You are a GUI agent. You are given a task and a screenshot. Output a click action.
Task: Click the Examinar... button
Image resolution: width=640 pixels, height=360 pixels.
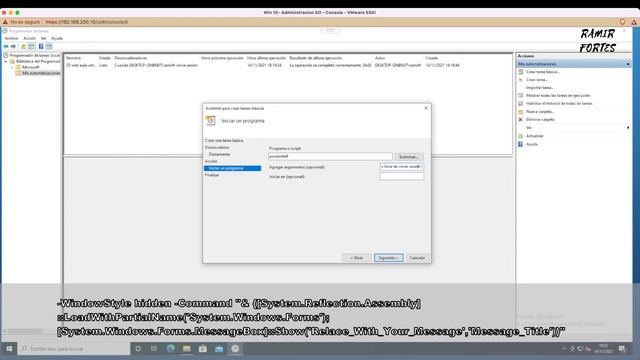coord(409,157)
